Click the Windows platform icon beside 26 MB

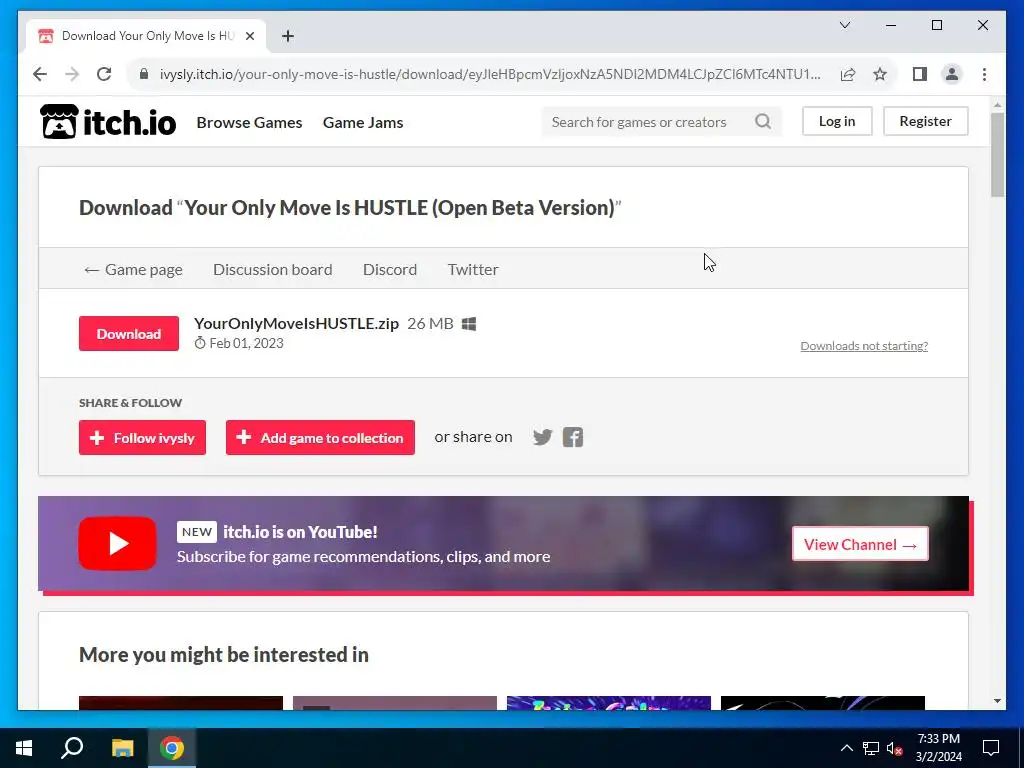(469, 324)
